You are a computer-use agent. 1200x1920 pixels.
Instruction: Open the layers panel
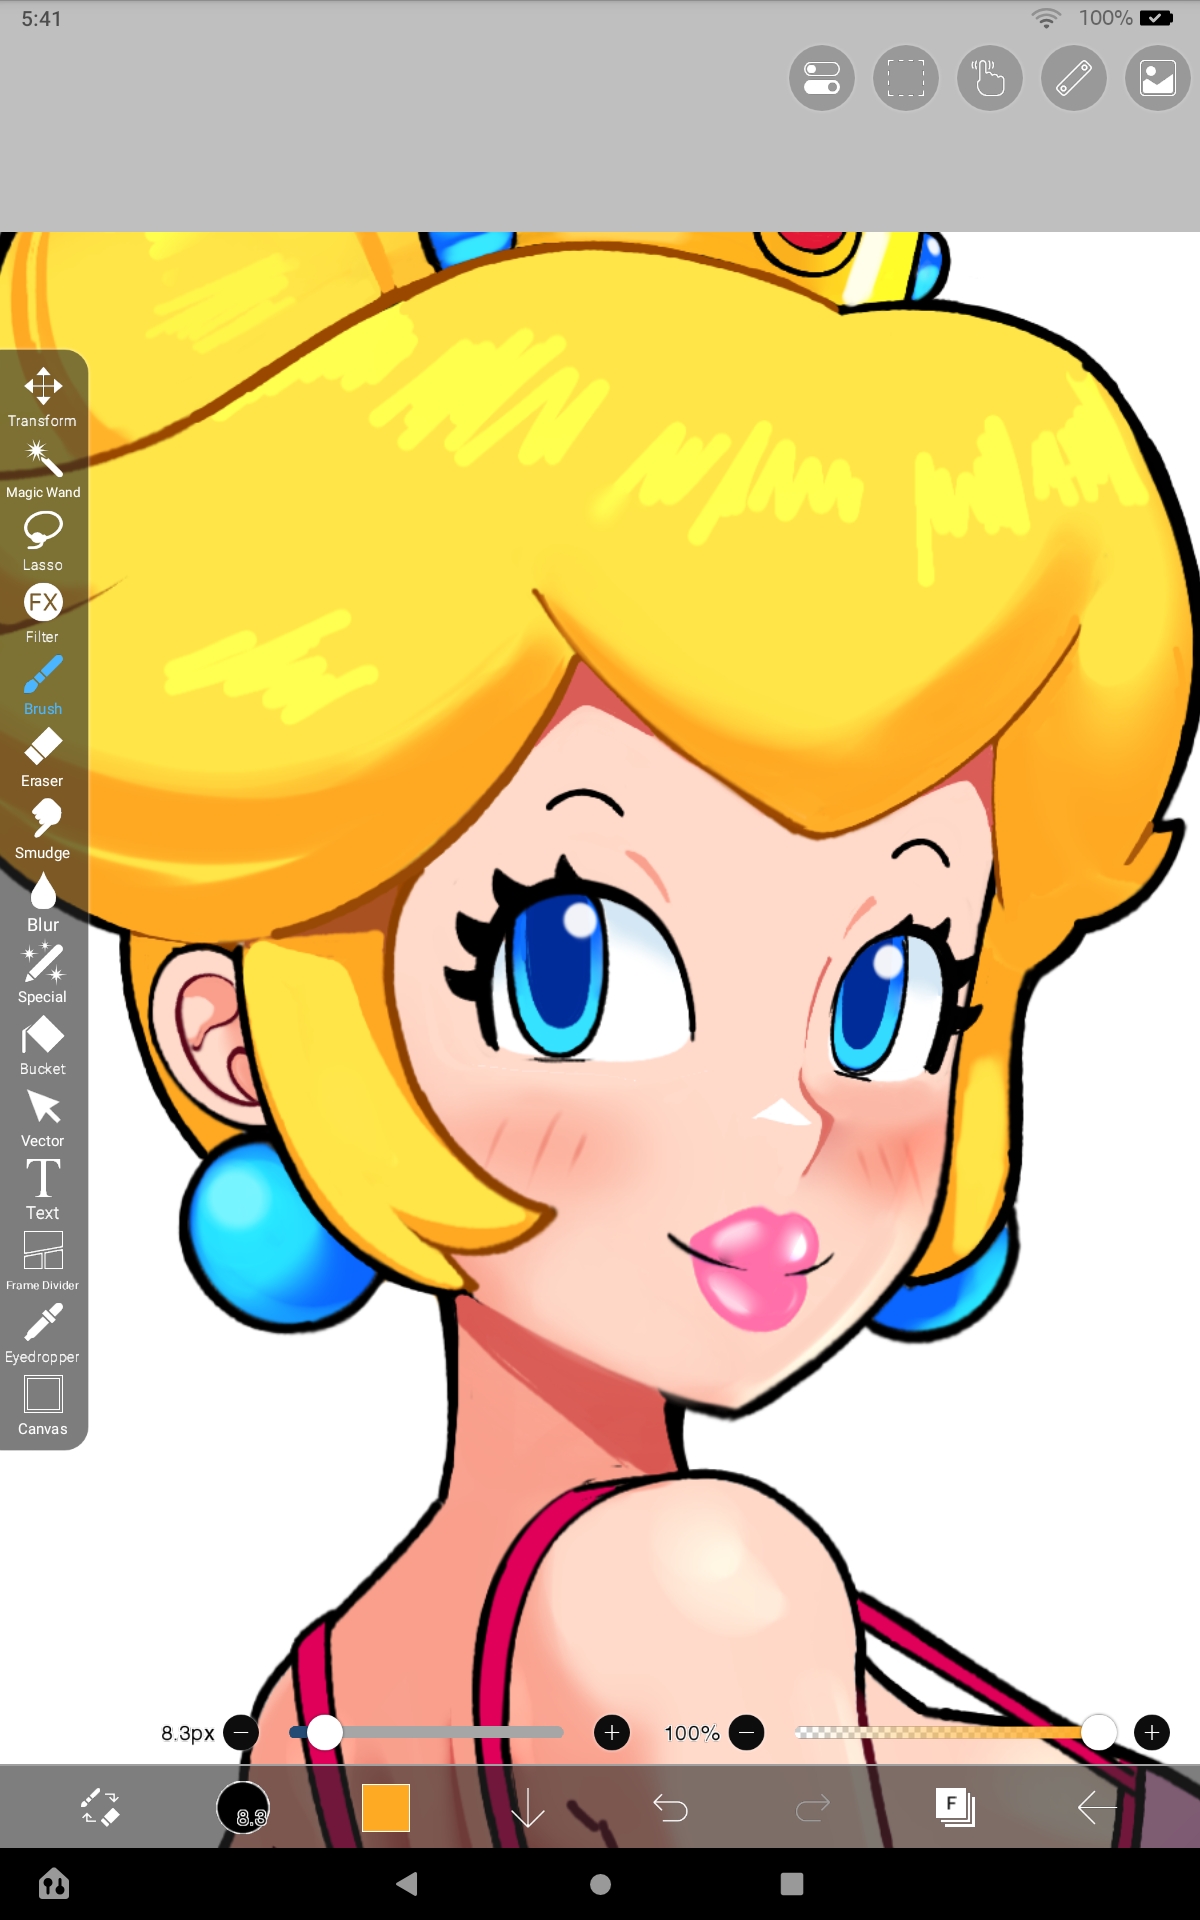pyautogui.click(x=955, y=1808)
